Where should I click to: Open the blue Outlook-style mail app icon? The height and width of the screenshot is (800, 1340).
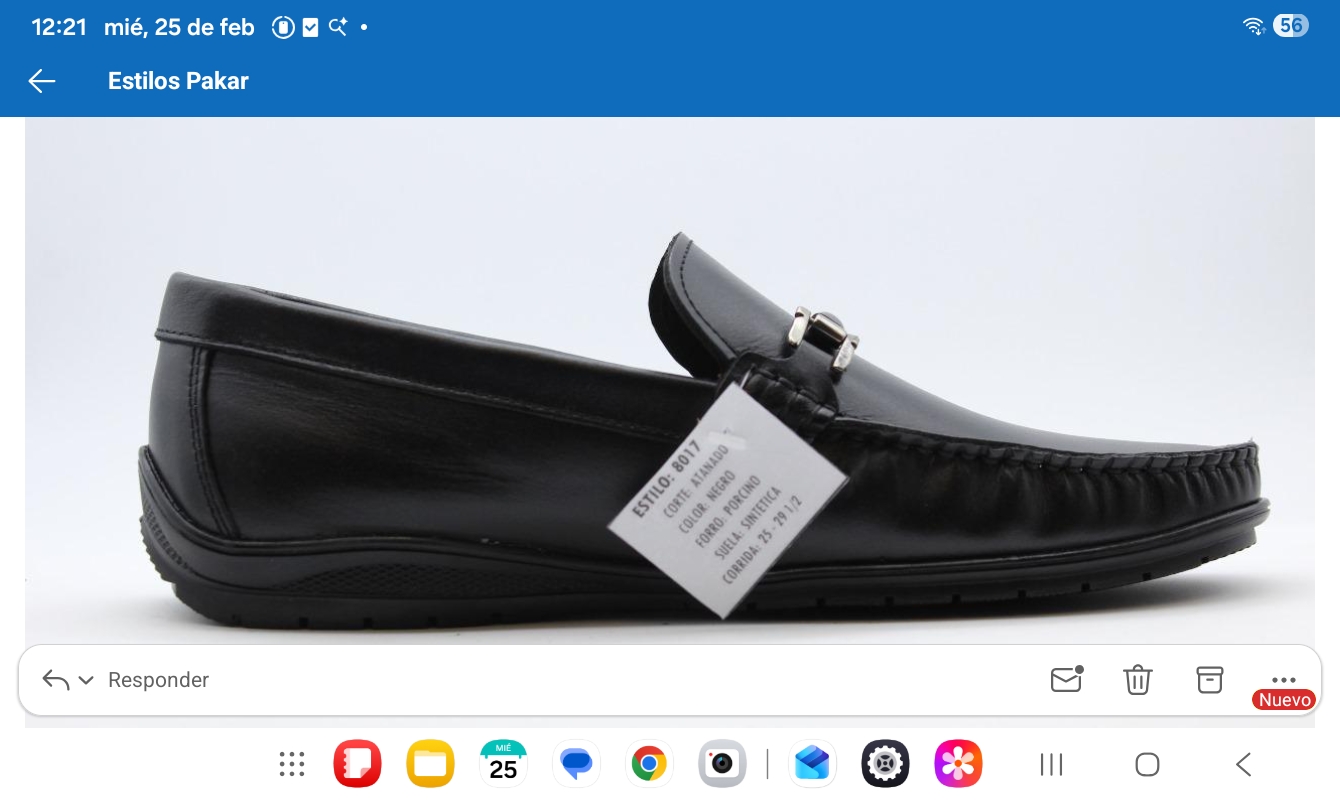coord(812,765)
